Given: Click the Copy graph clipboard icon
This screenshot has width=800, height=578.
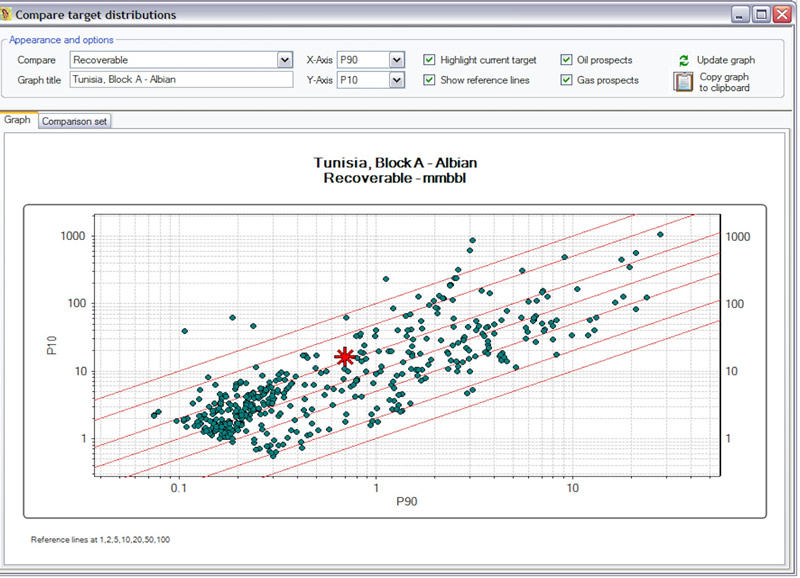Looking at the screenshot, I should (x=684, y=82).
